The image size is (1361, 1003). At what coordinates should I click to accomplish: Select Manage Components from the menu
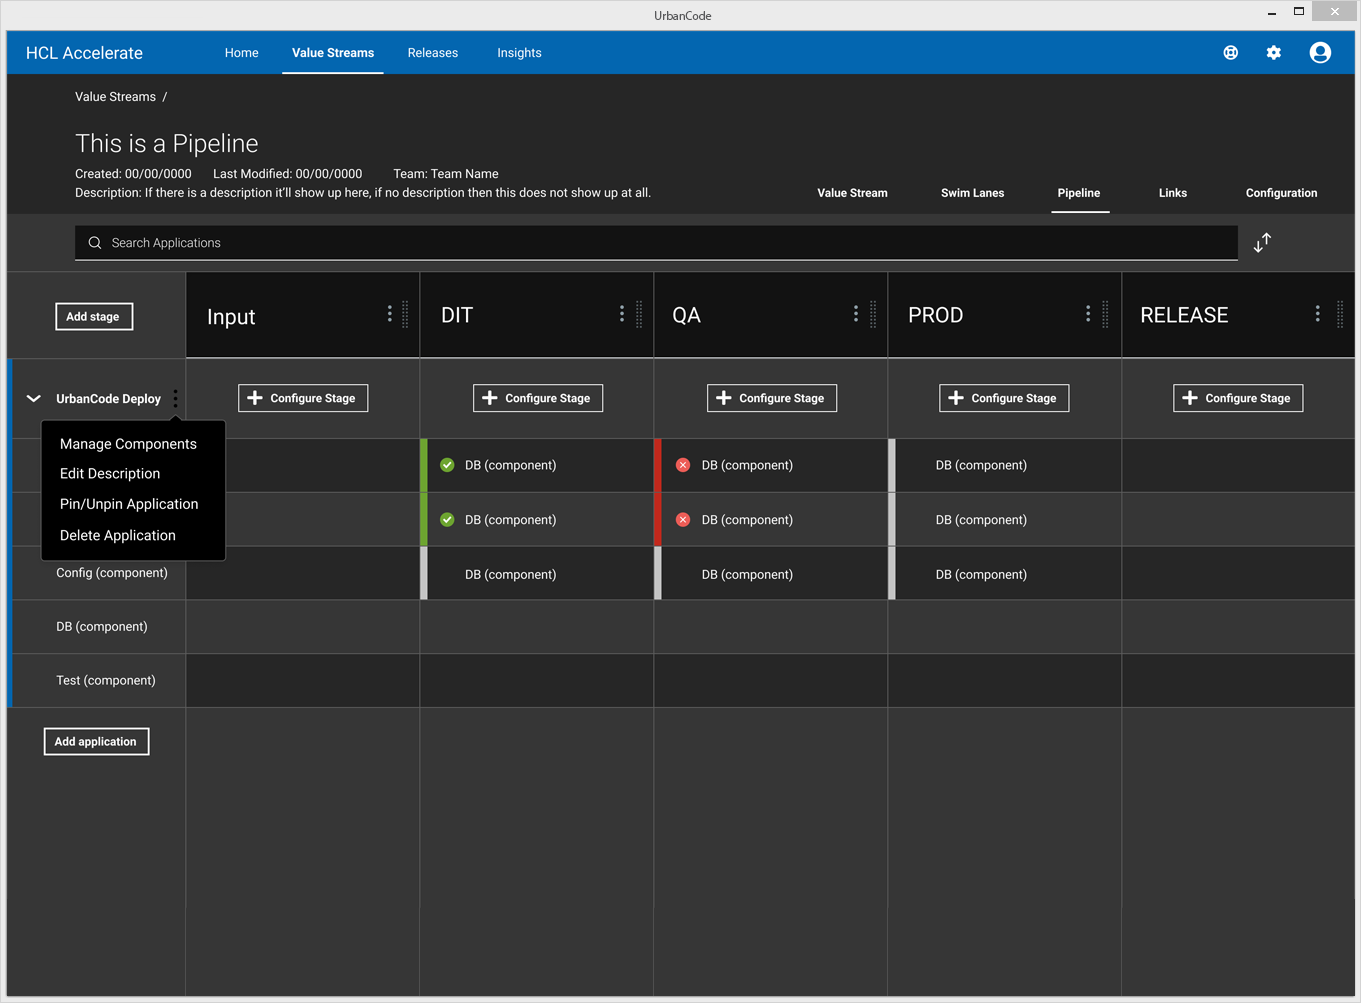point(128,444)
